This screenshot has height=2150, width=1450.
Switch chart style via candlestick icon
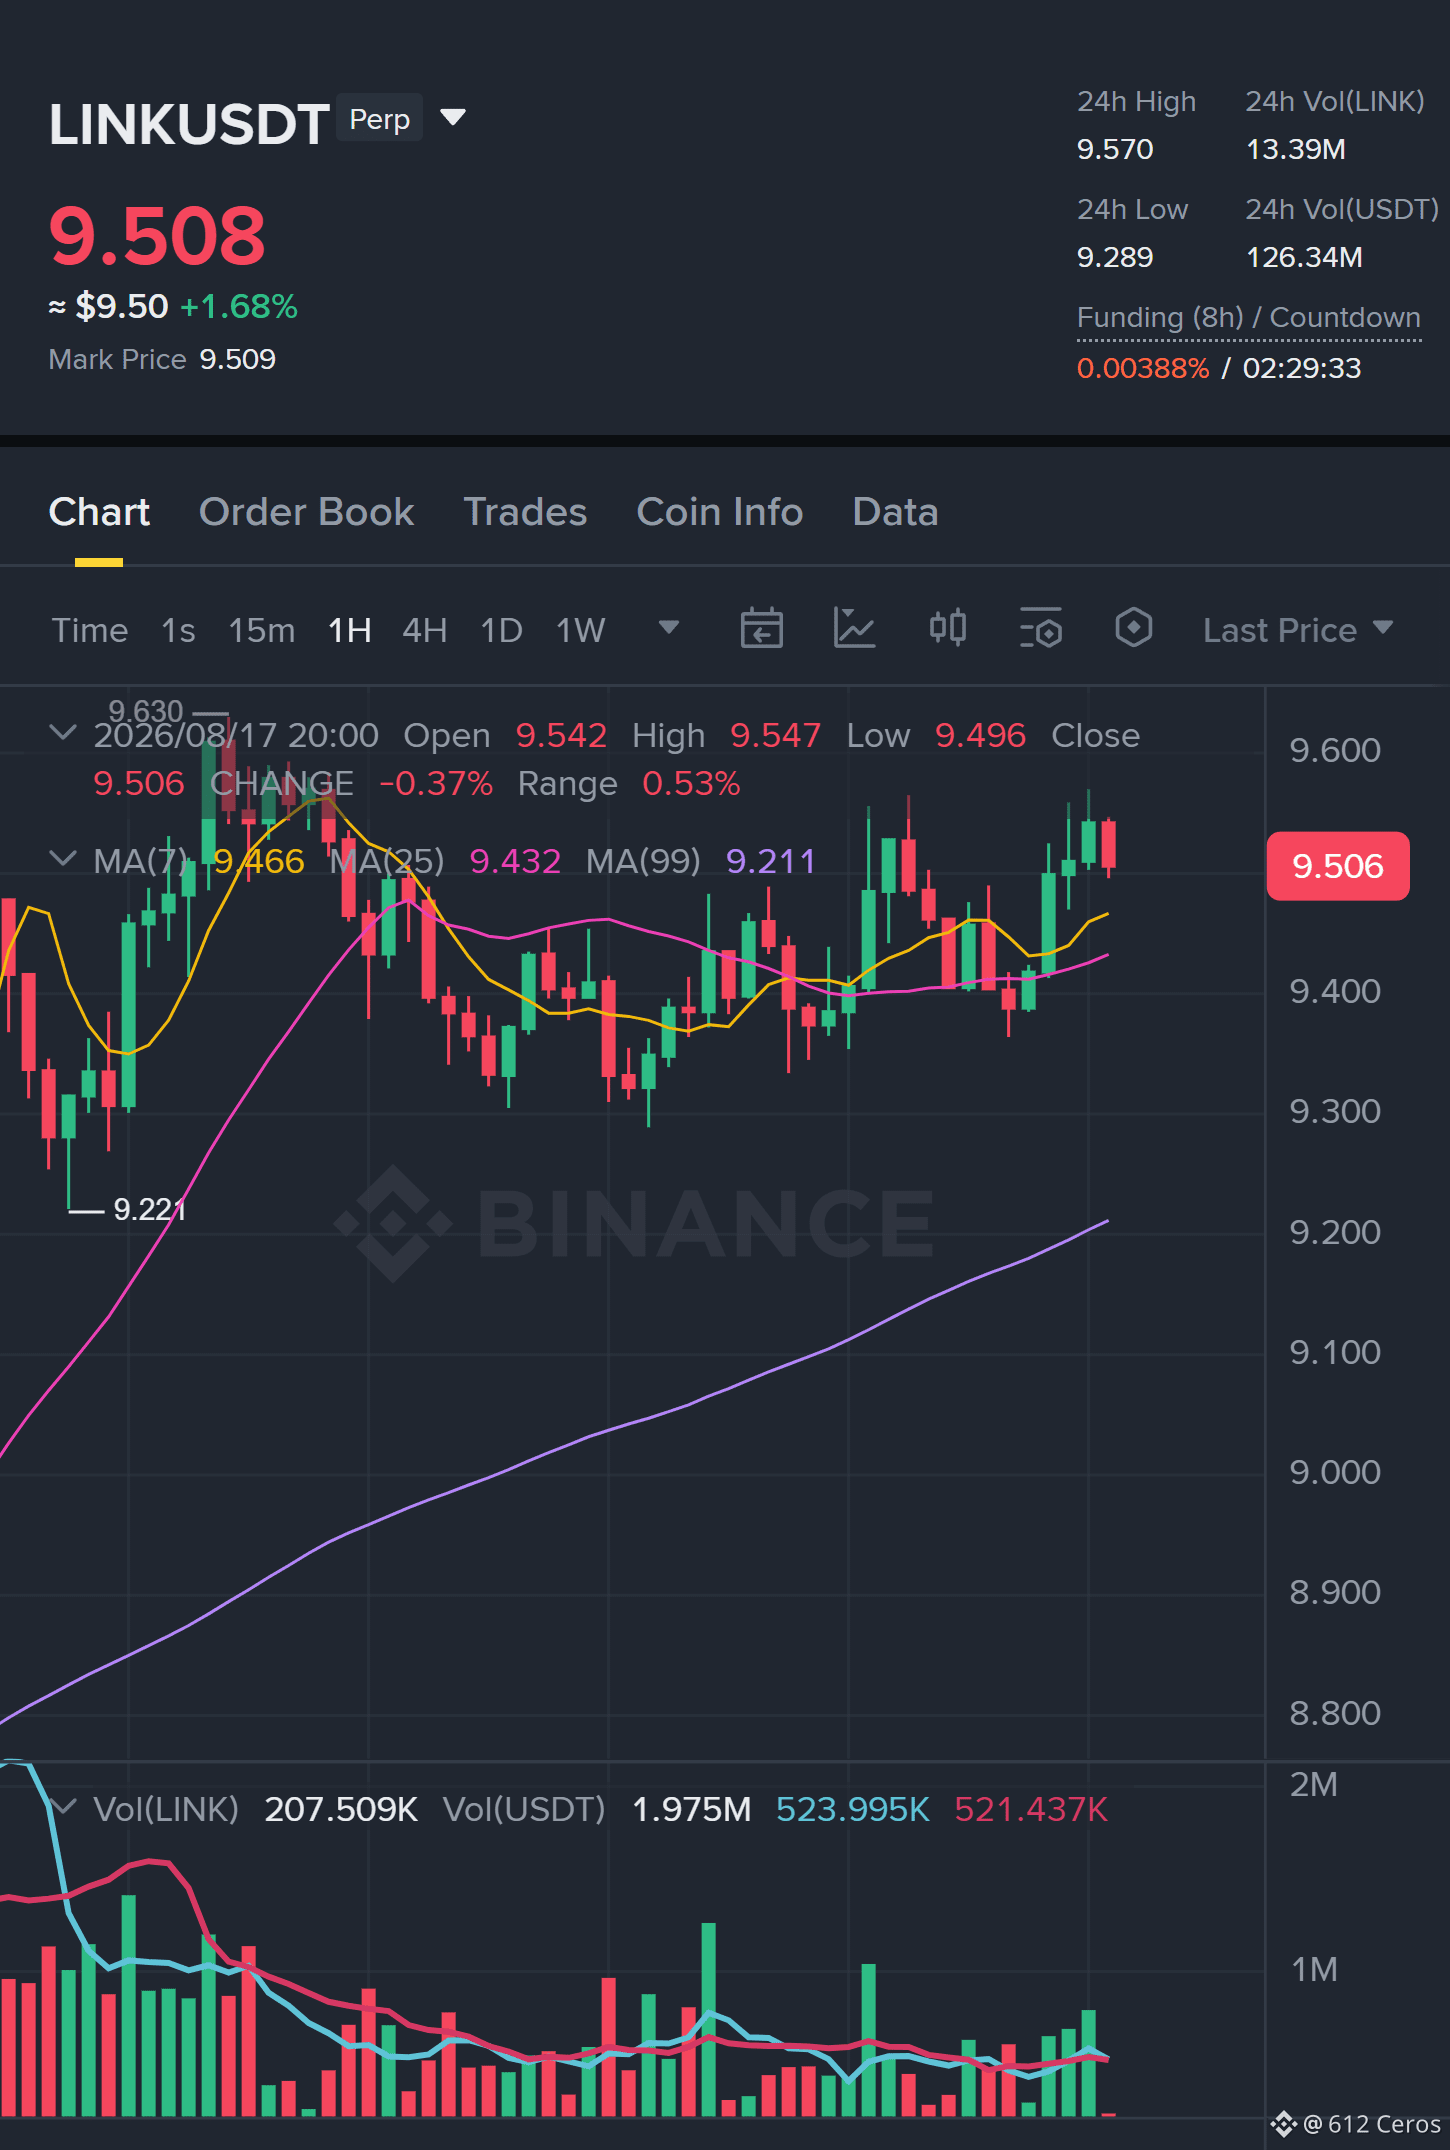pos(947,629)
